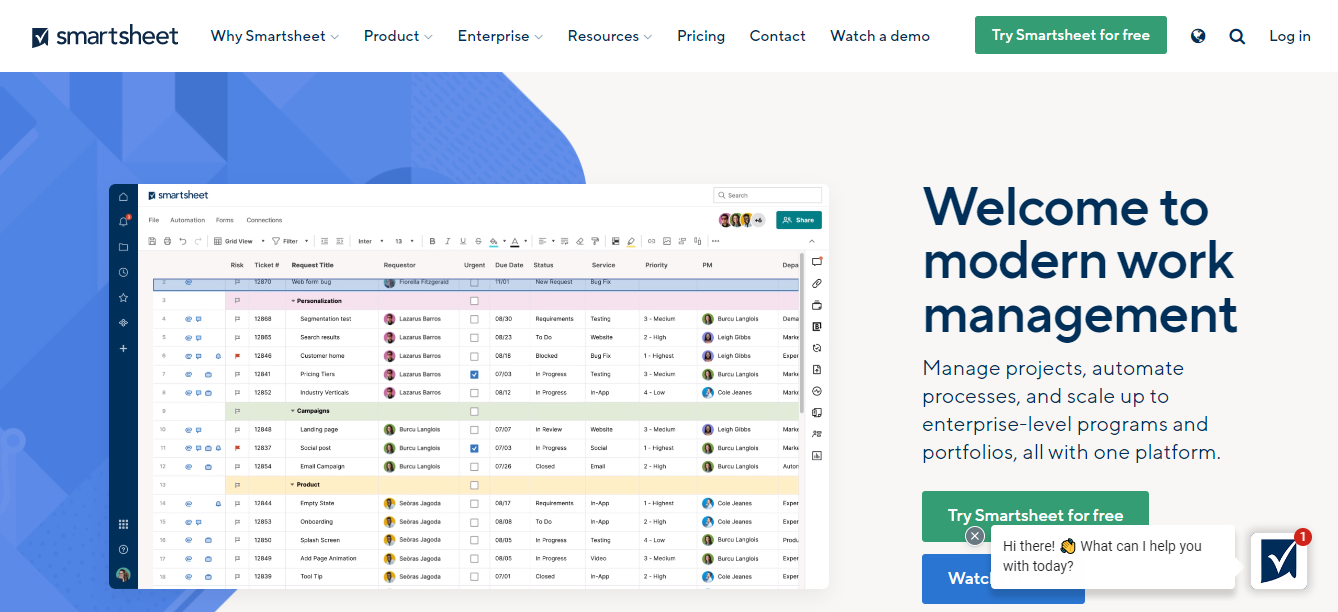This screenshot has width=1338, height=612.
Task: Click hero Try Smartsheet for free button
Action: [x=1035, y=516]
